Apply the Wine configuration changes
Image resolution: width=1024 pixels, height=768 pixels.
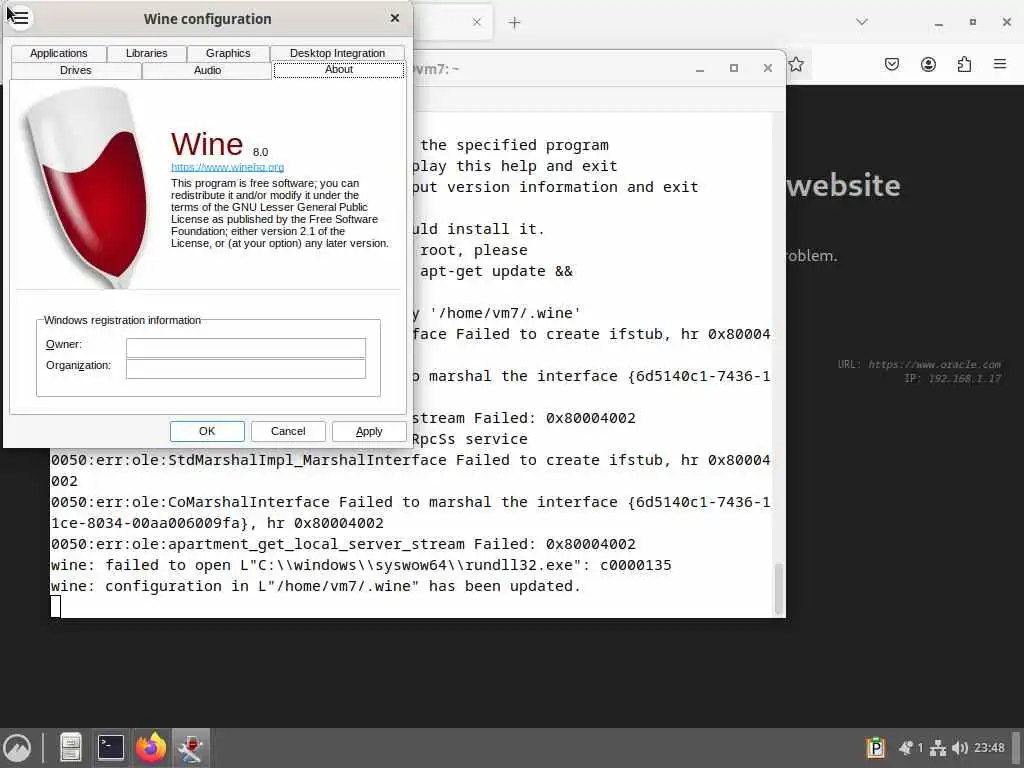[369, 431]
